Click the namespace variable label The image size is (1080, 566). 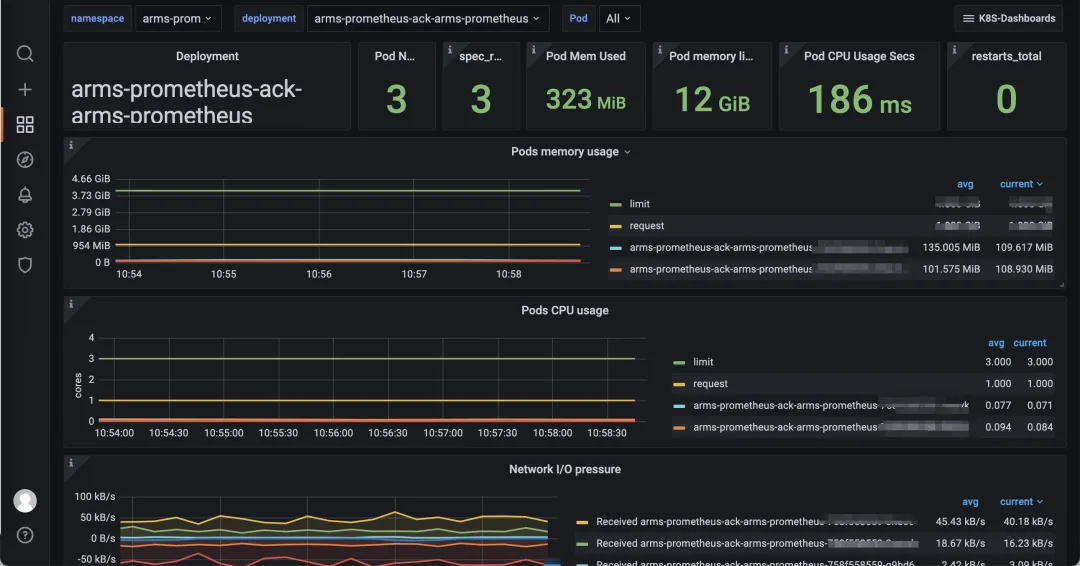point(97,19)
